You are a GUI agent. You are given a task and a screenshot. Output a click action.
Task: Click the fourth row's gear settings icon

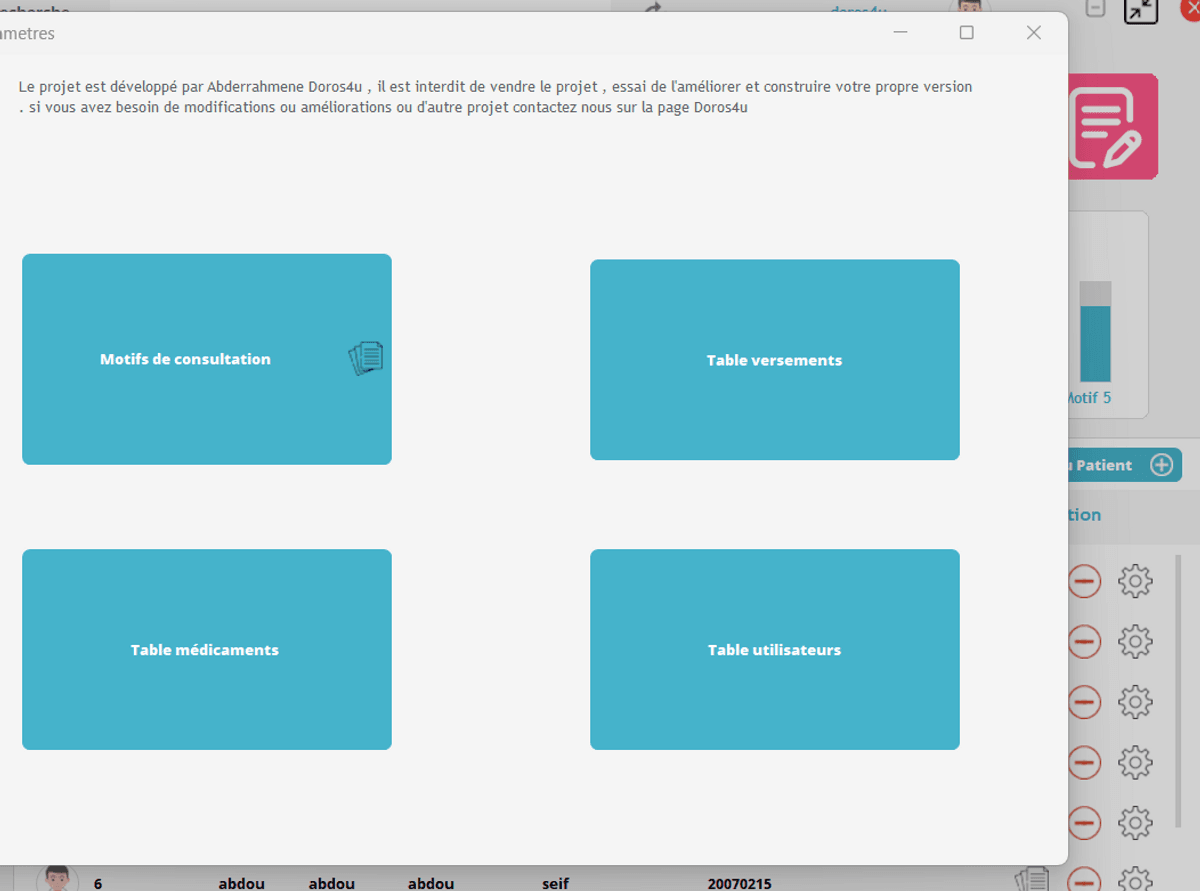(x=1135, y=764)
